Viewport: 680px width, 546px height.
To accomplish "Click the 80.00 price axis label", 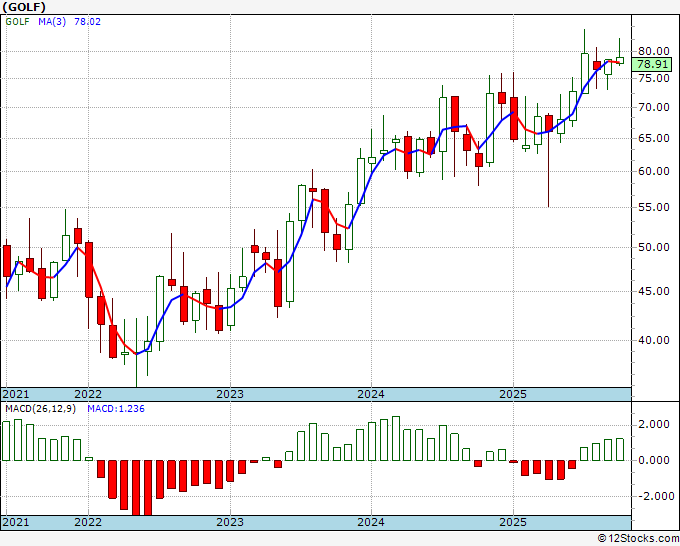I will tap(654, 51).
